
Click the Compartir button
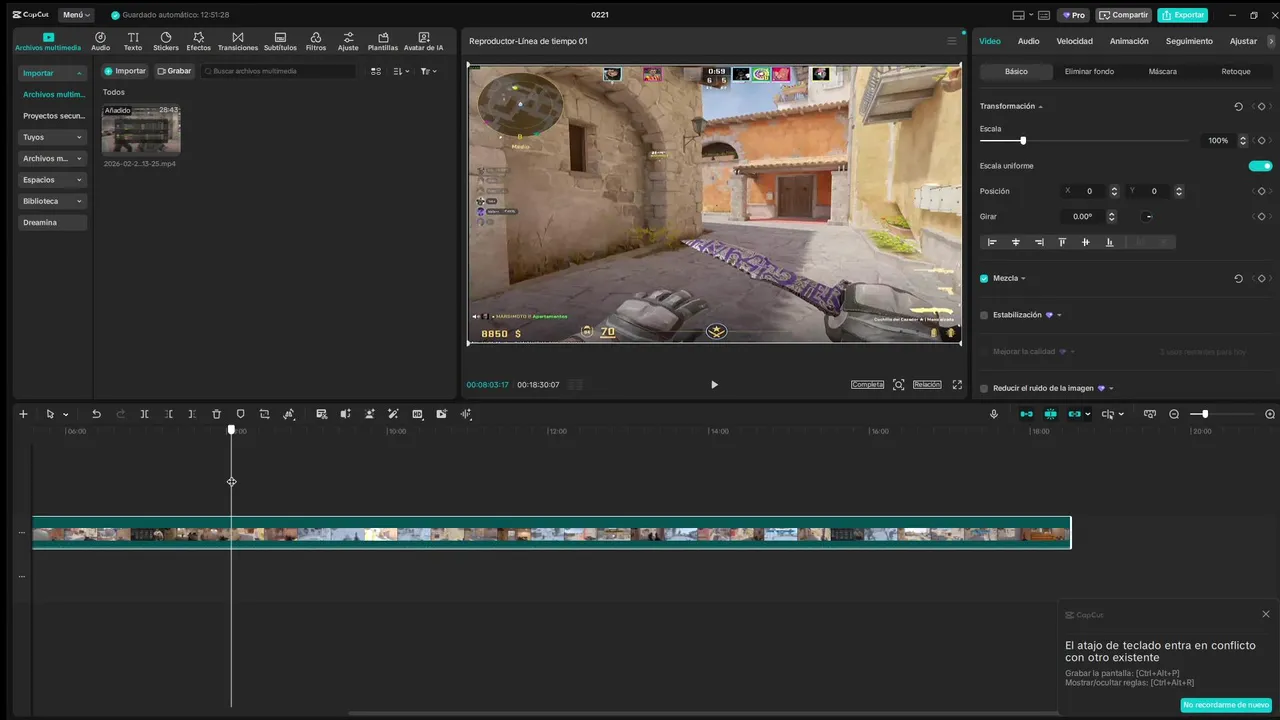(x=1124, y=15)
